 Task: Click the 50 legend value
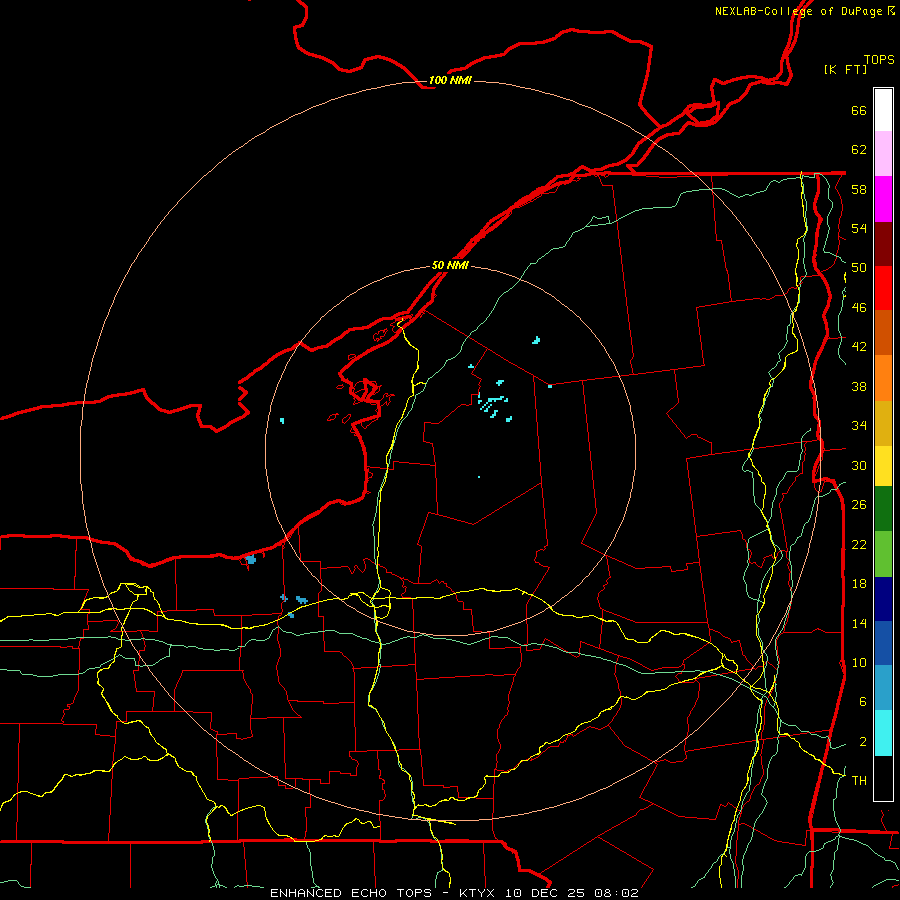(859, 268)
